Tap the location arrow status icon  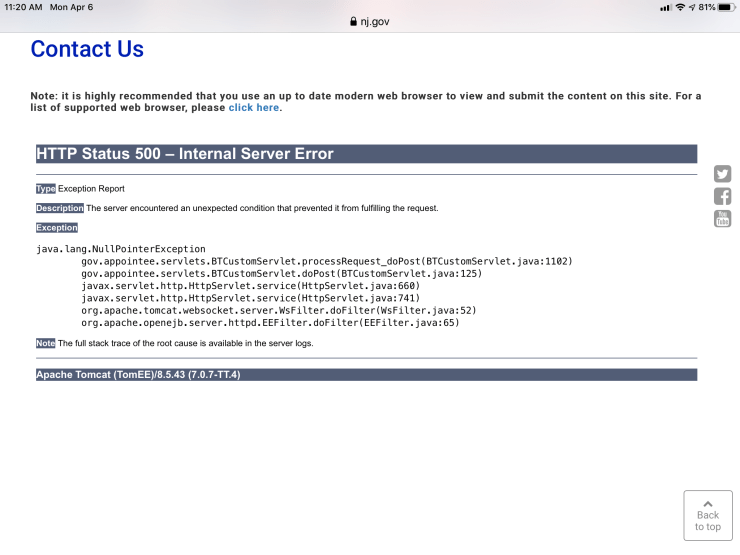[x=692, y=7]
